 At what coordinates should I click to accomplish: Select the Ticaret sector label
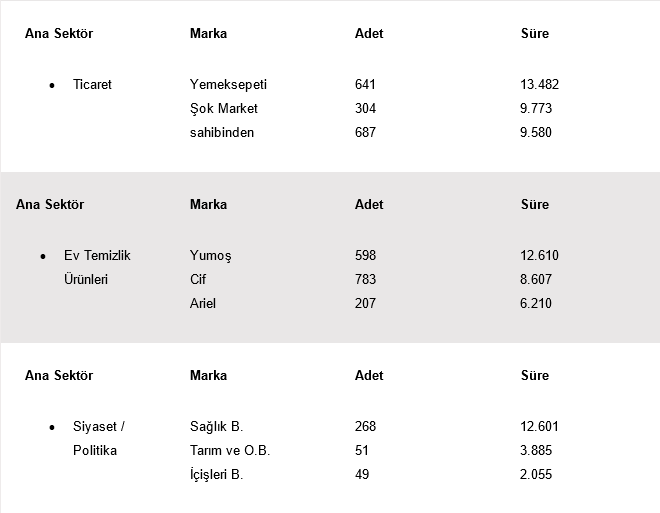click(x=92, y=85)
